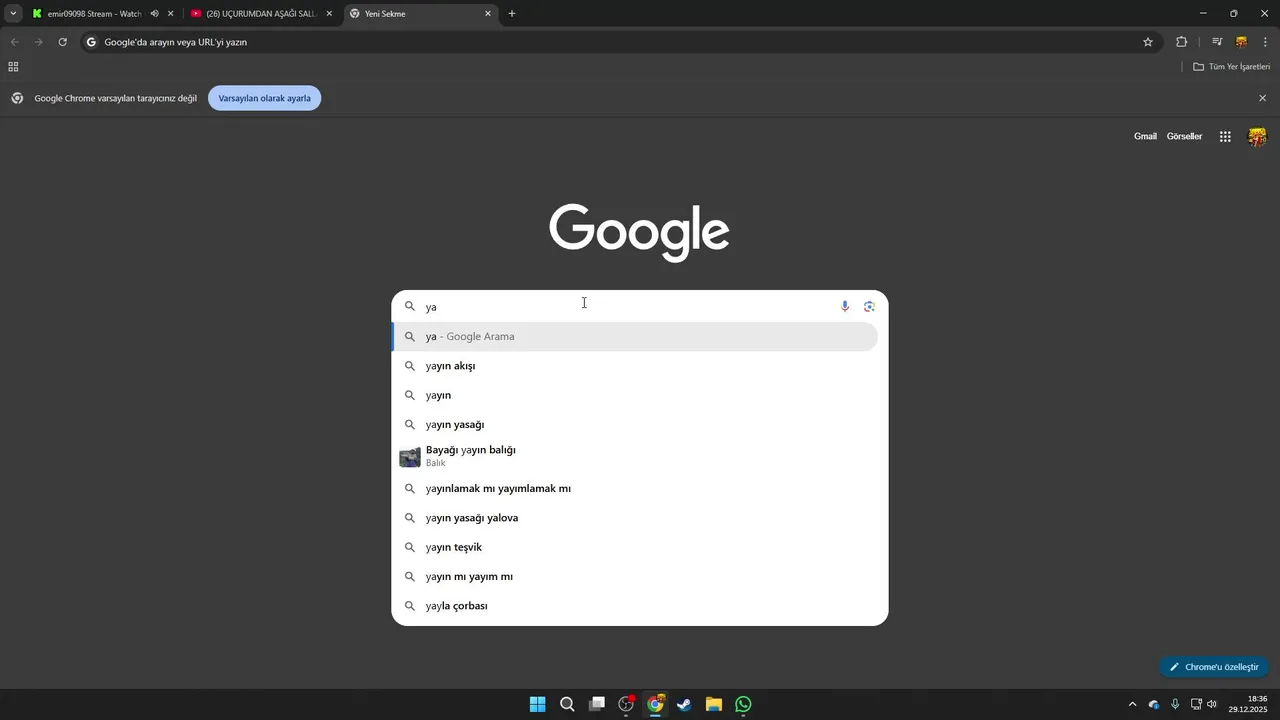This screenshot has height=720, width=1280.
Task: Open network settings tray icon
Action: [x=1196, y=704]
